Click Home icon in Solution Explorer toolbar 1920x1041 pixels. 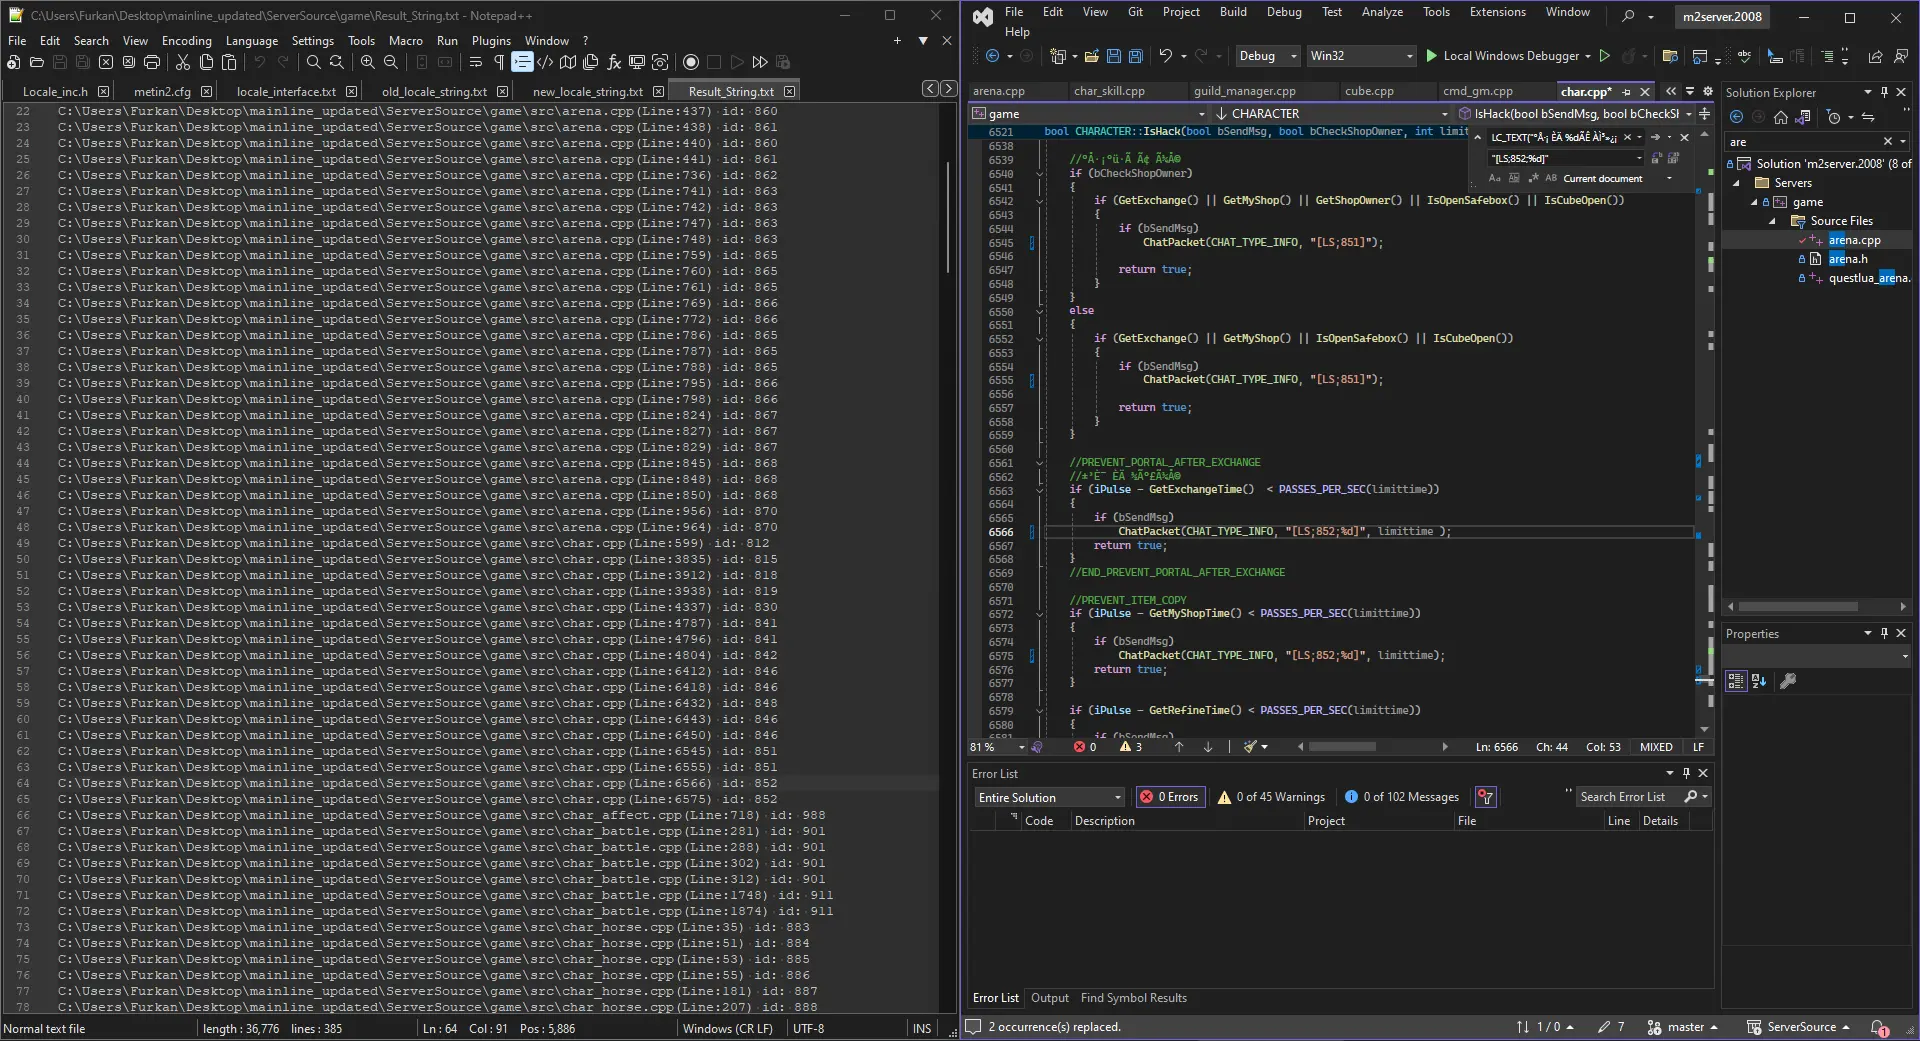pos(1781,117)
